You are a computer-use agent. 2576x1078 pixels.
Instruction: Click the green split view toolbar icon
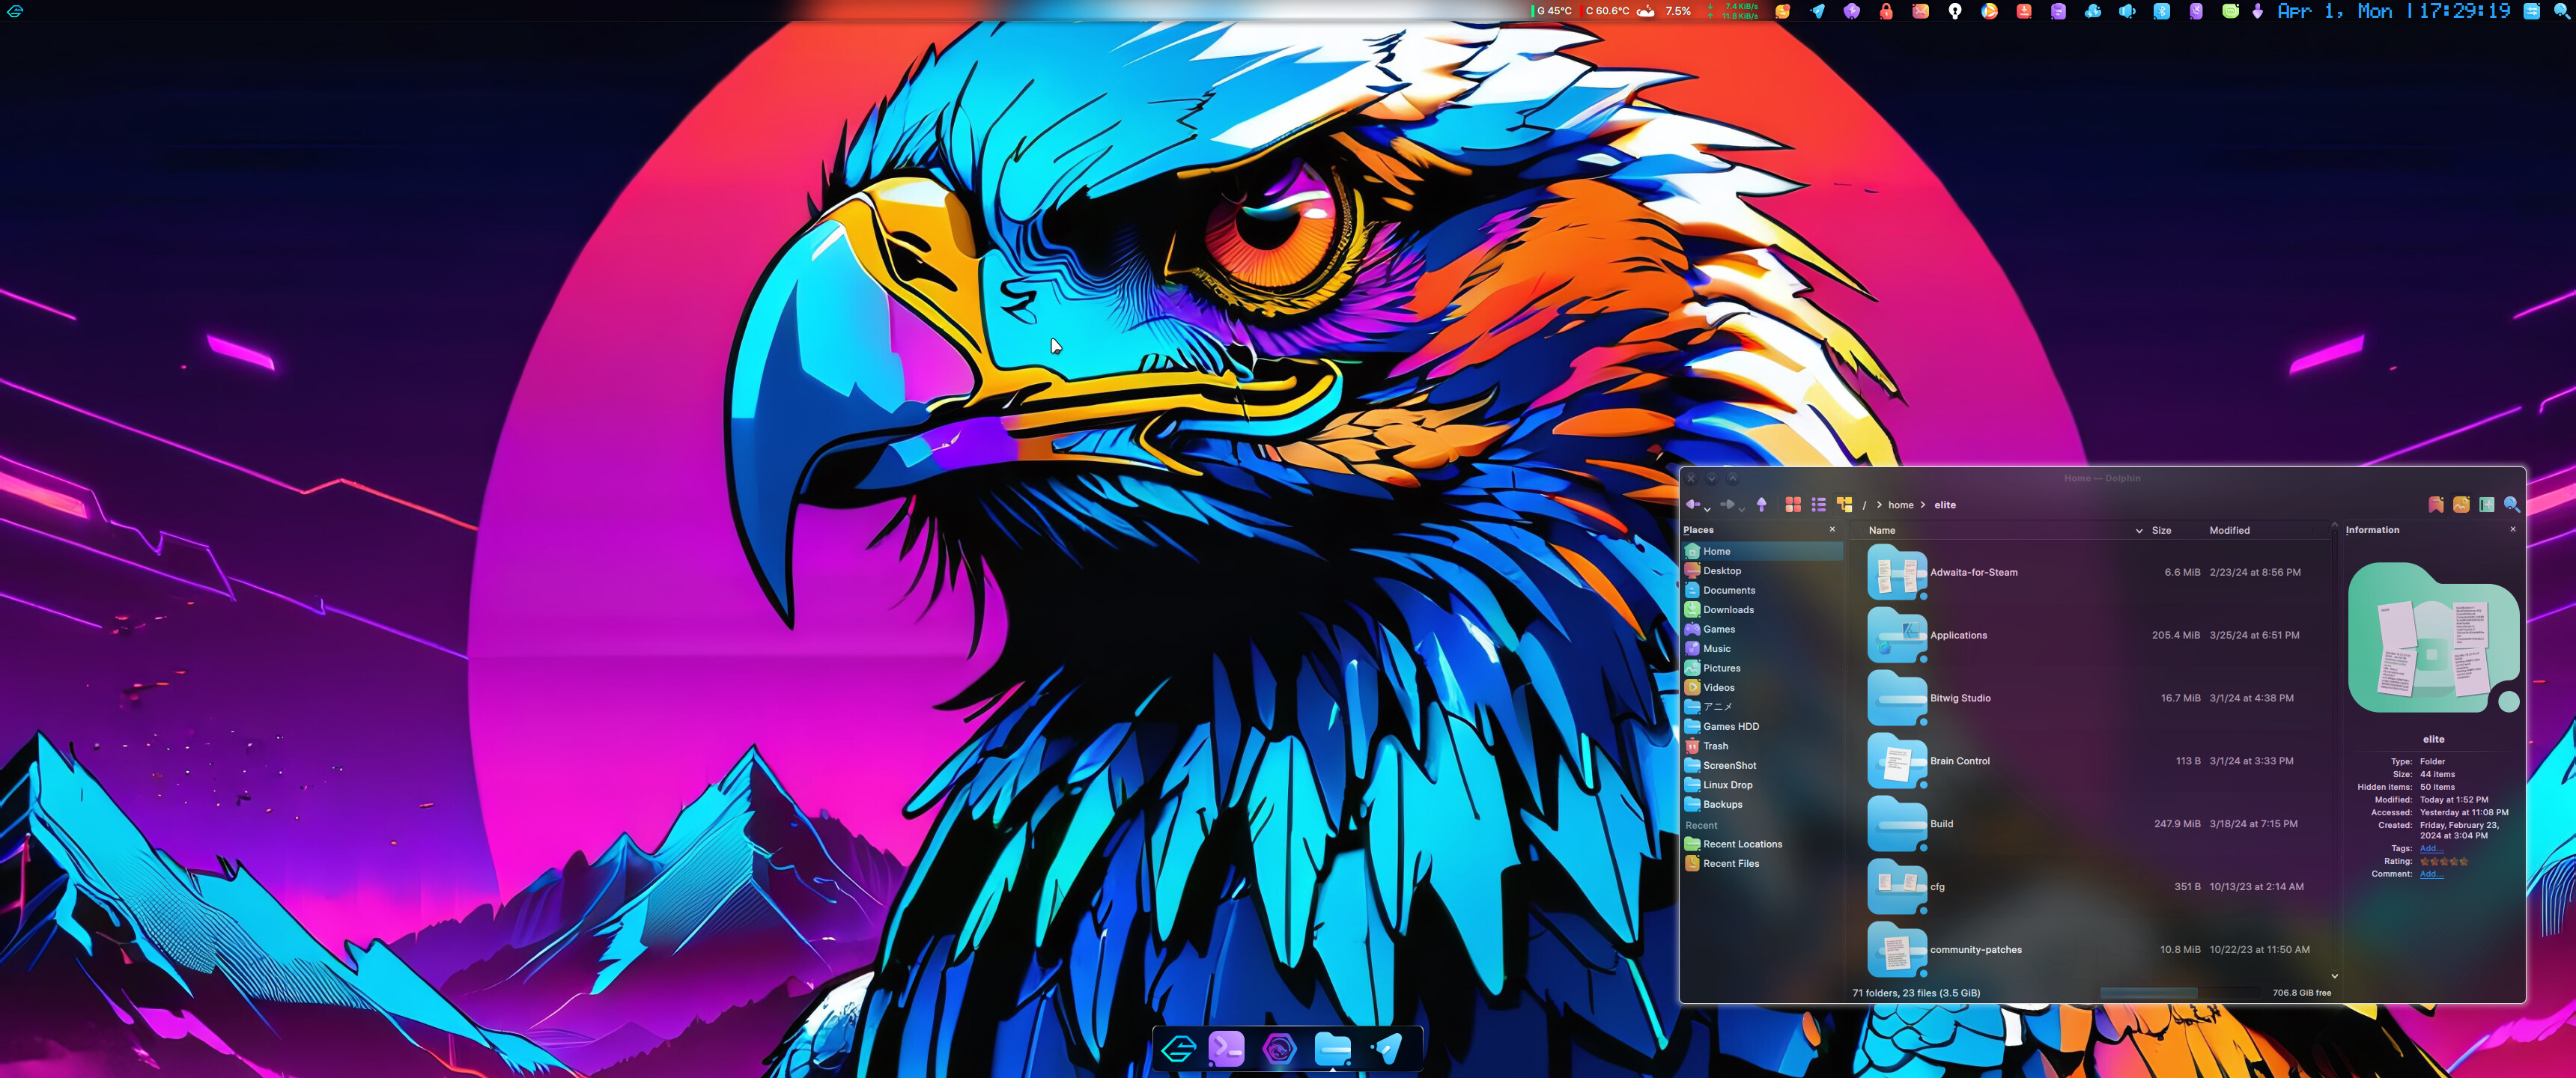coord(2486,504)
